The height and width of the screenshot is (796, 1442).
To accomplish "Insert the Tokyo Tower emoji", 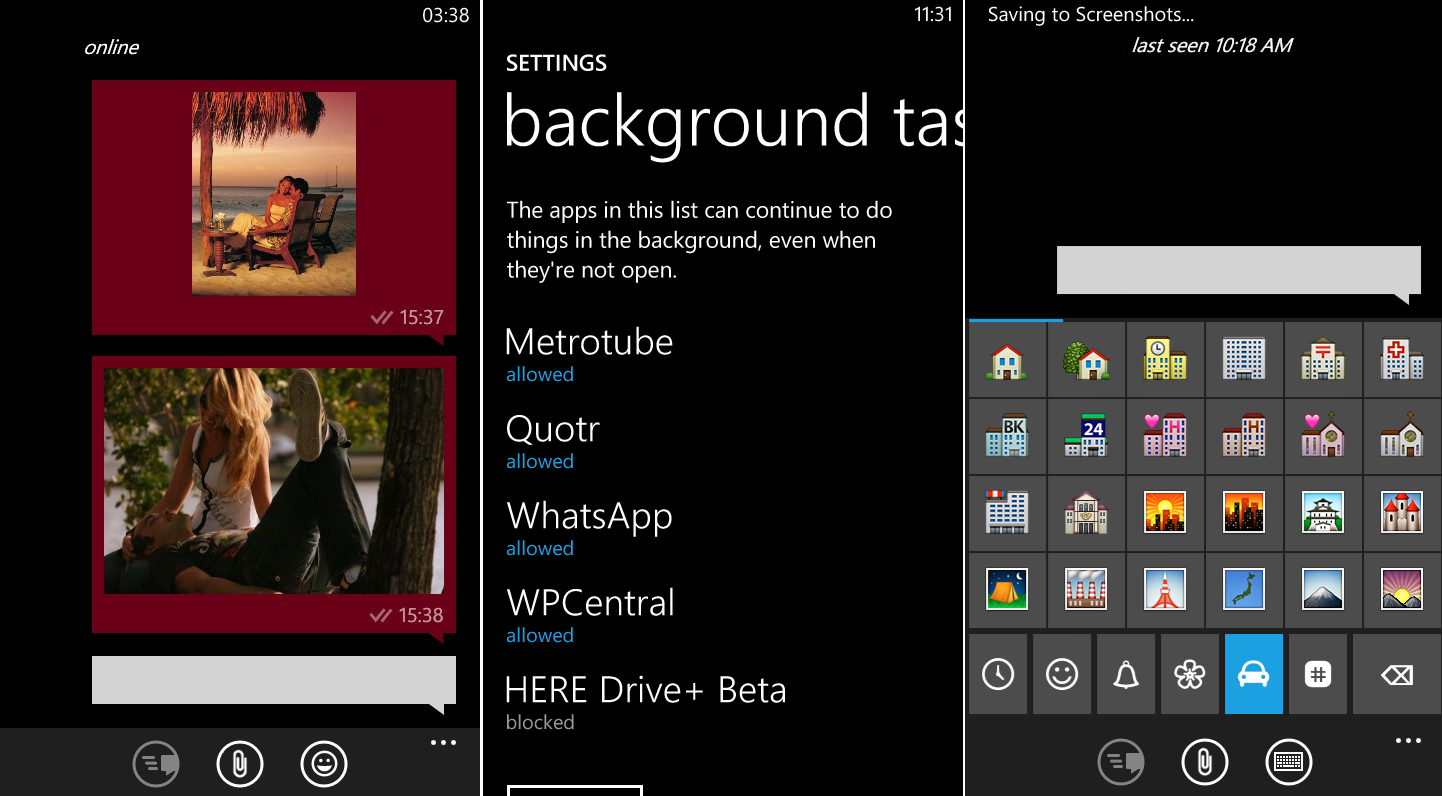I will (x=1165, y=590).
